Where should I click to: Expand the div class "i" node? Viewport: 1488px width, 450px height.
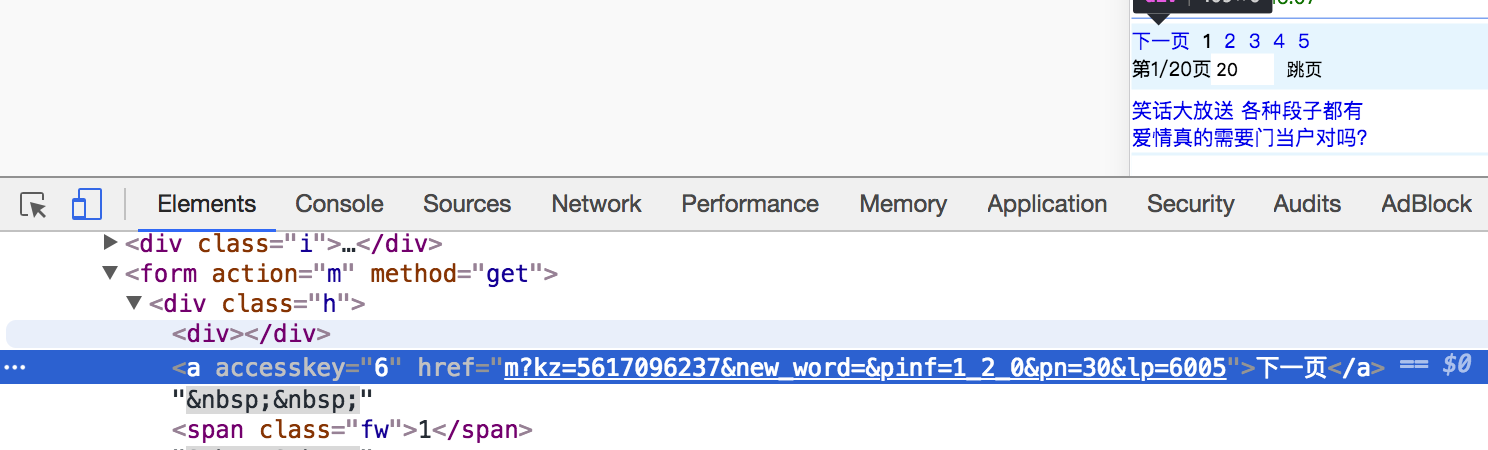click(110, 243)
